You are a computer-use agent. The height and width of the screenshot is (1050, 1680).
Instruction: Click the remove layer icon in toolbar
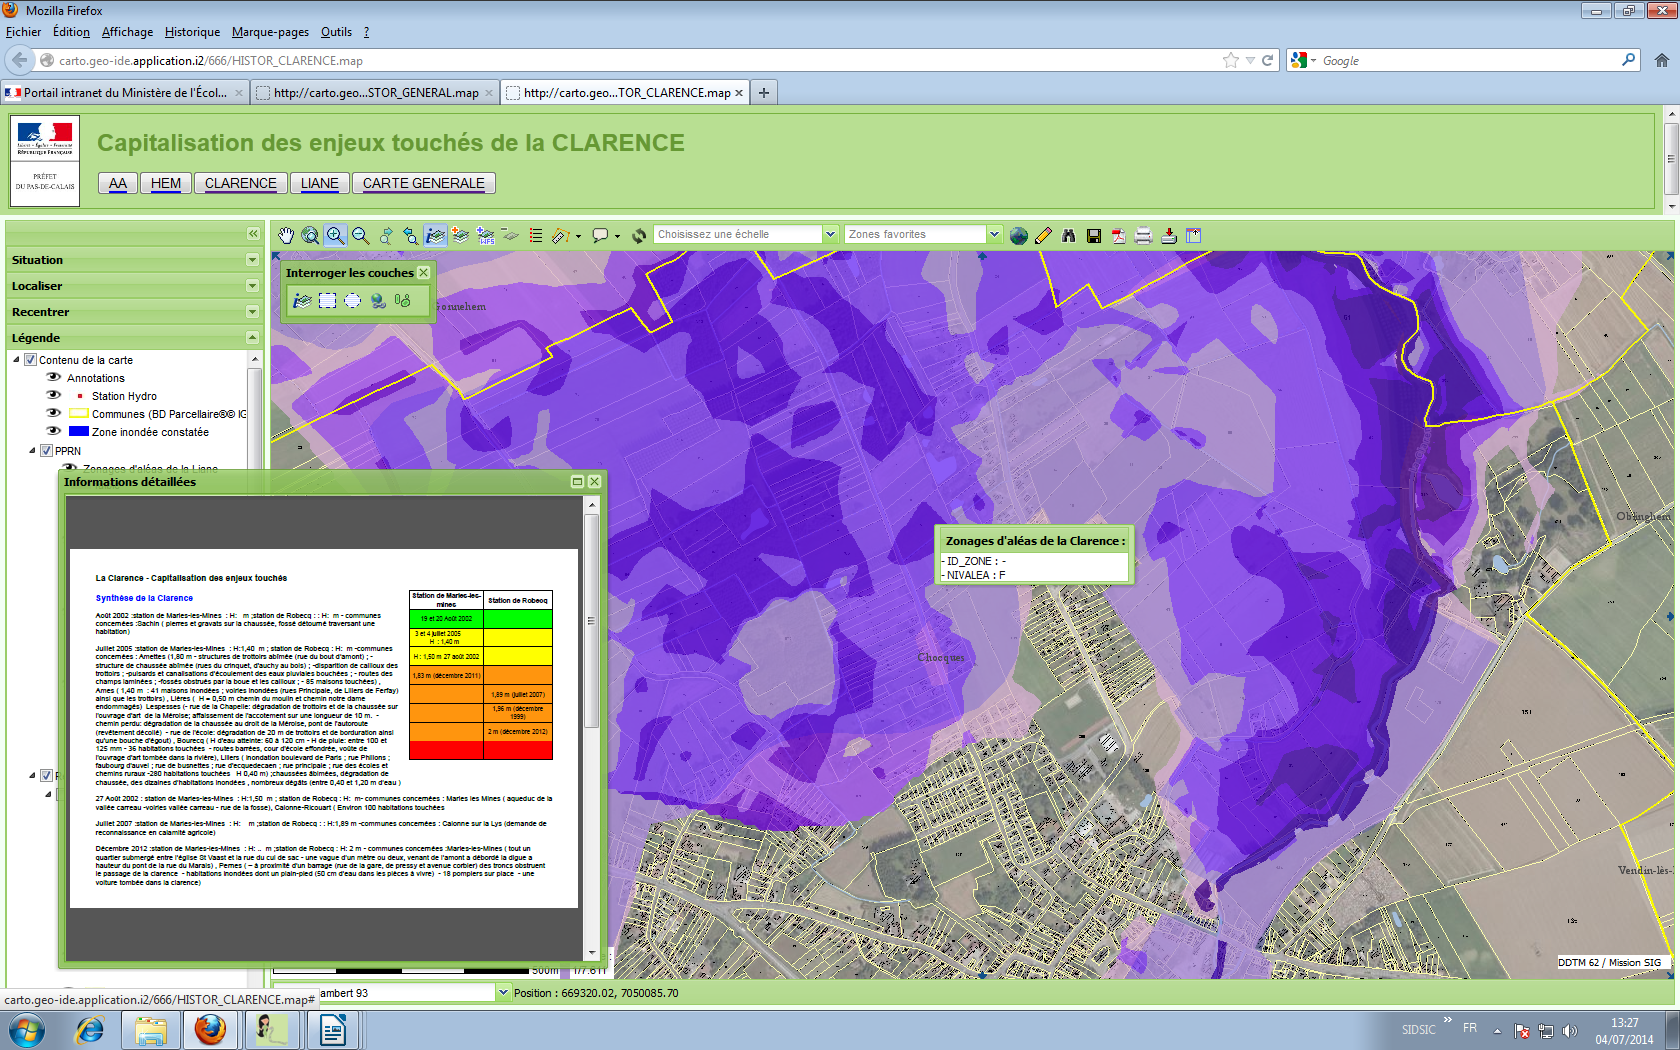tap(511, 235)
